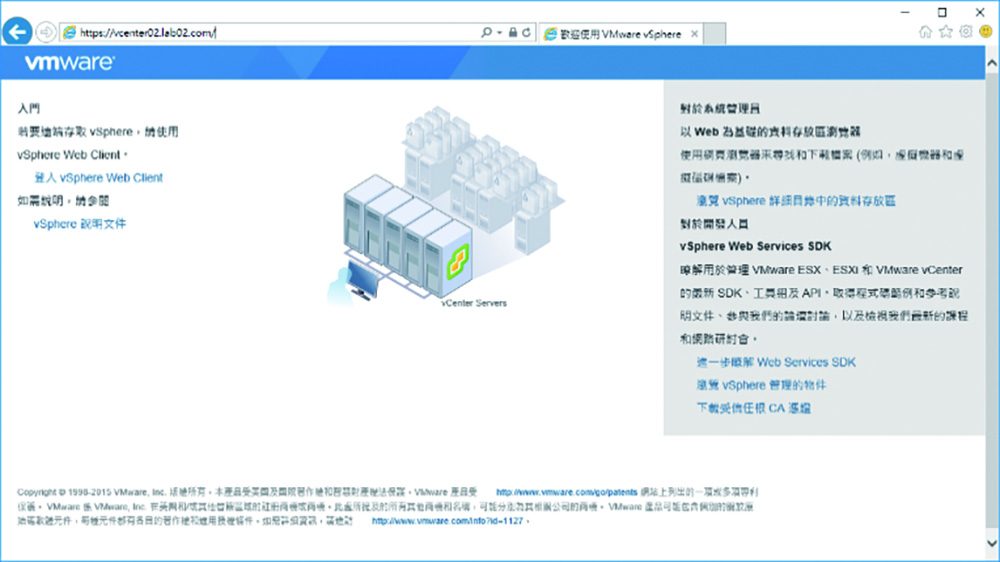Click the security lock icon in address bar
This screenshot has width=1000, height=562.
pyautogui.click(x=513, y=32)
